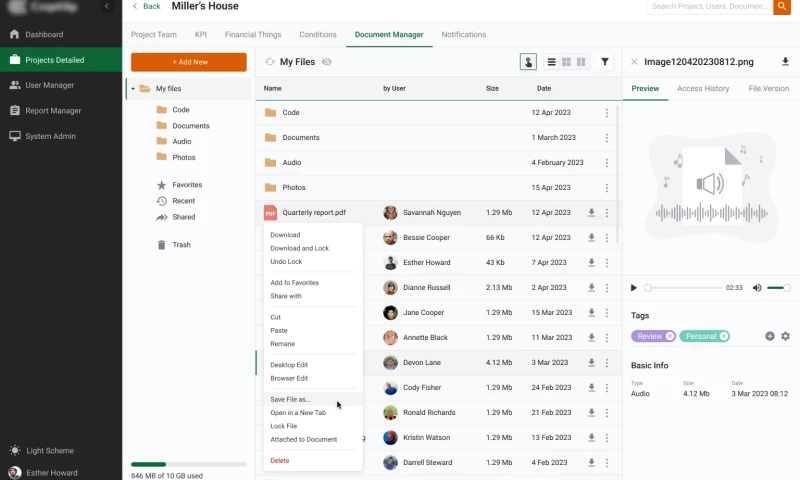Collapse the My files tree node
This screenshot has width=800, height=480.
pos(133,89)
